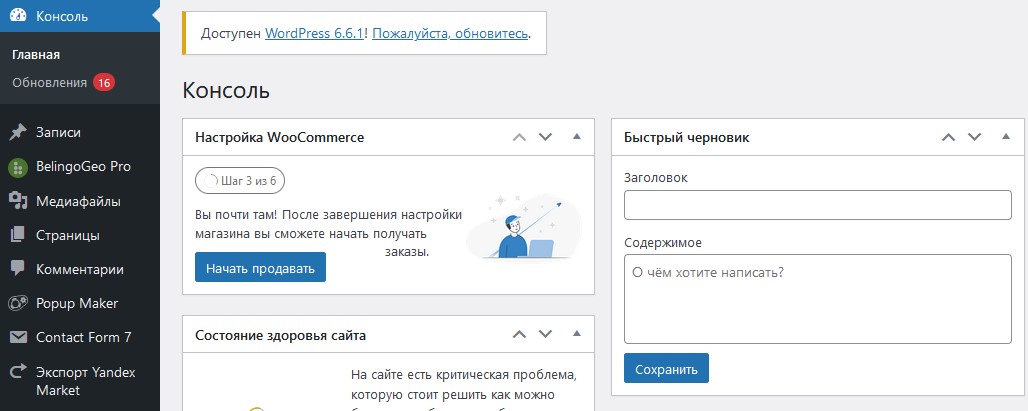The image size is (1028, 411).
Task: Follow the WordPress 6.6.1 link
Action: [314, 33]
